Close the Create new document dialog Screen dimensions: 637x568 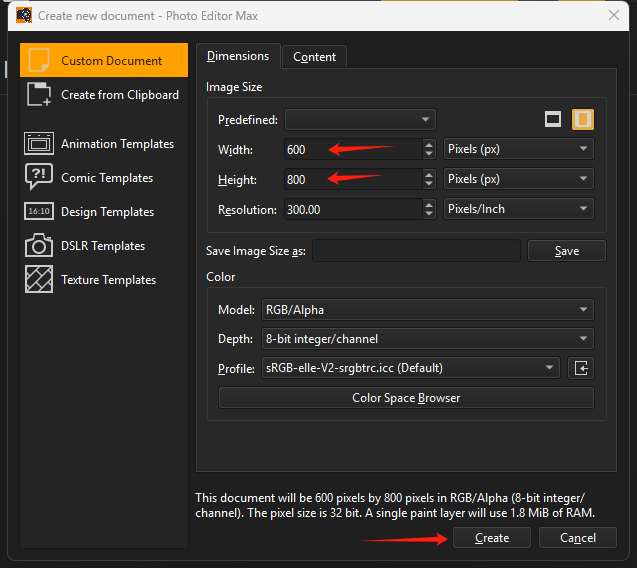click(x=614, y=15)
